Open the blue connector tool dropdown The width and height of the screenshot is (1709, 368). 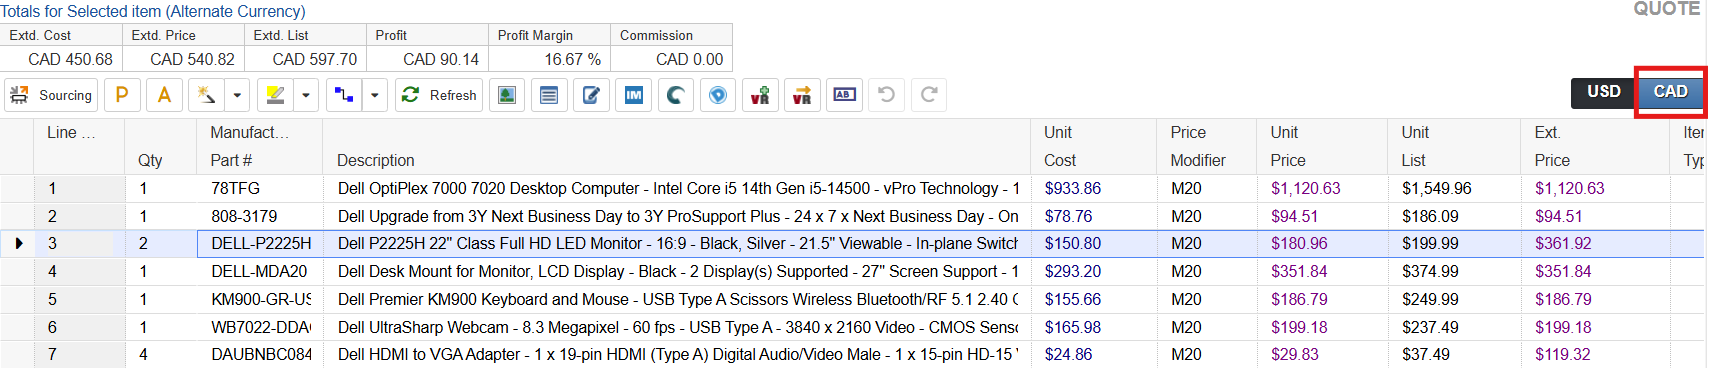pyautogui.click(x=375, y=95)
